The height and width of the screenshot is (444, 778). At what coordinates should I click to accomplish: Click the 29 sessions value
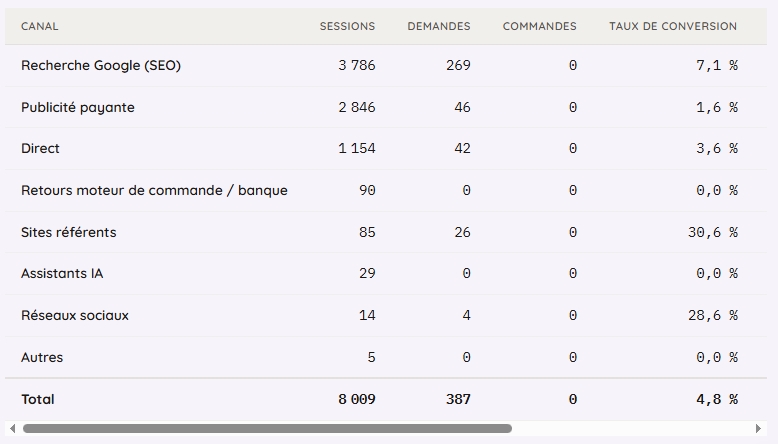click(x=367, y=273)
